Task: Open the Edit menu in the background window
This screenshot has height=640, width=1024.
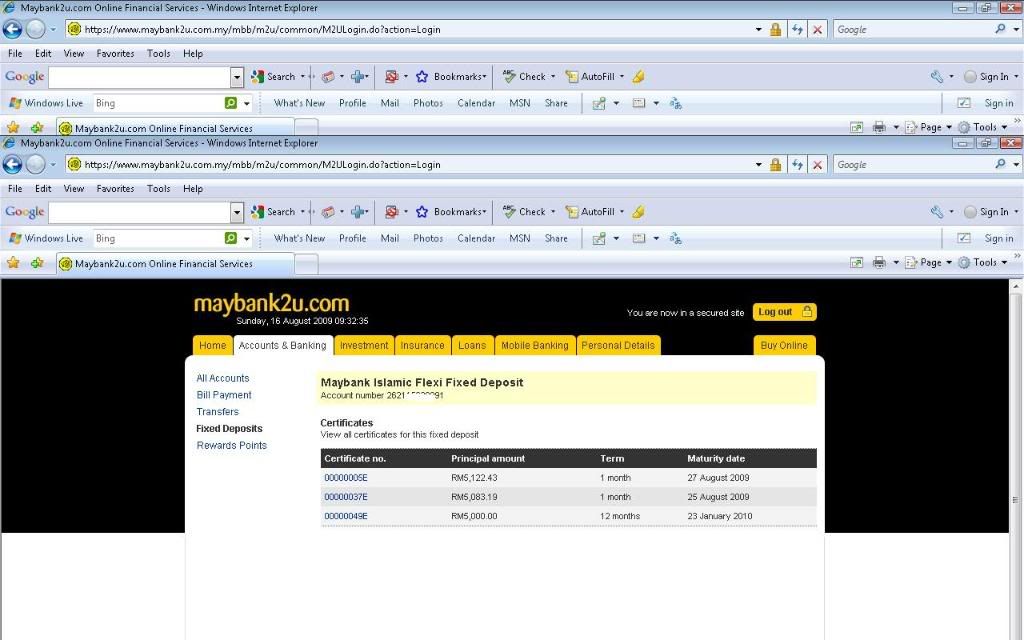Action: tap(43, 54)
